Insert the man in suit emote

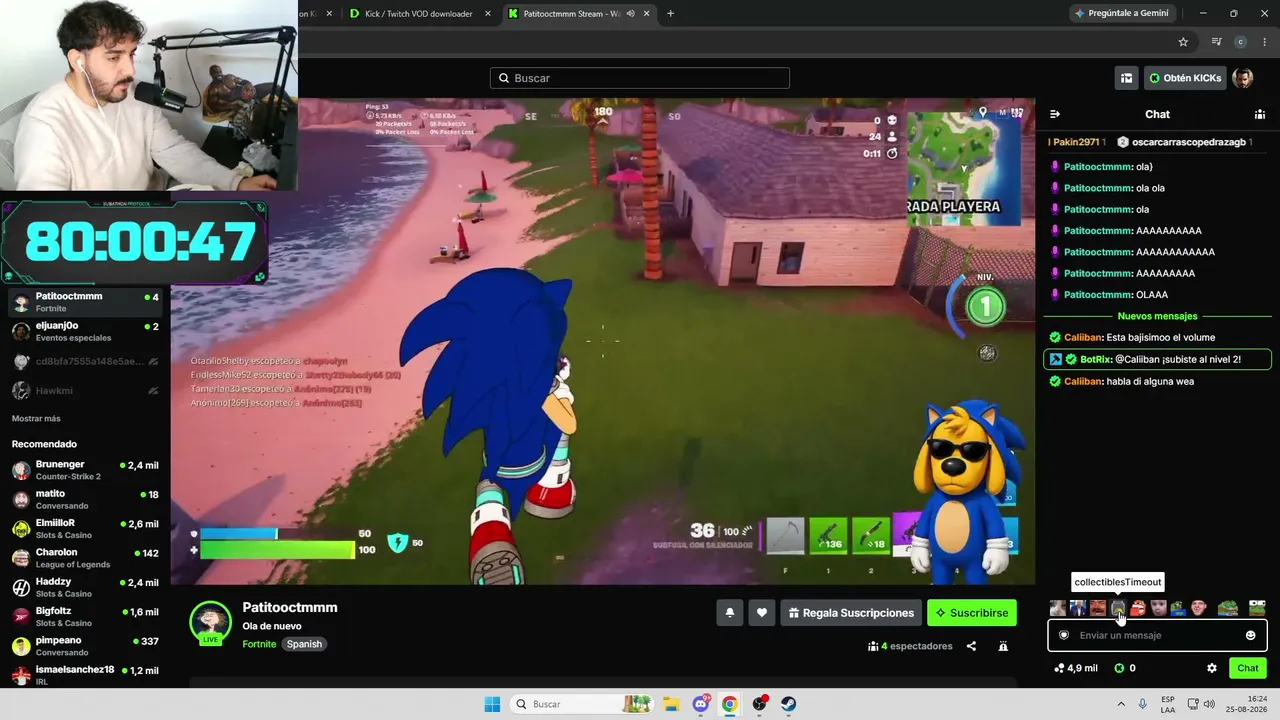coord(1078,608)
